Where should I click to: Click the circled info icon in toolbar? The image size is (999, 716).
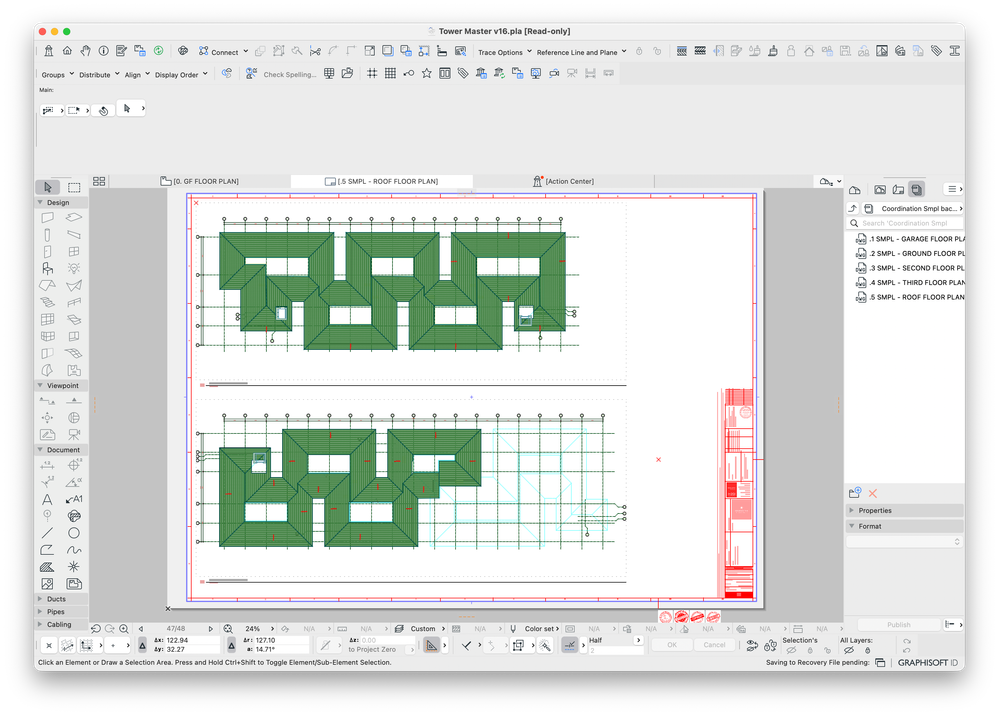(103, 51)
